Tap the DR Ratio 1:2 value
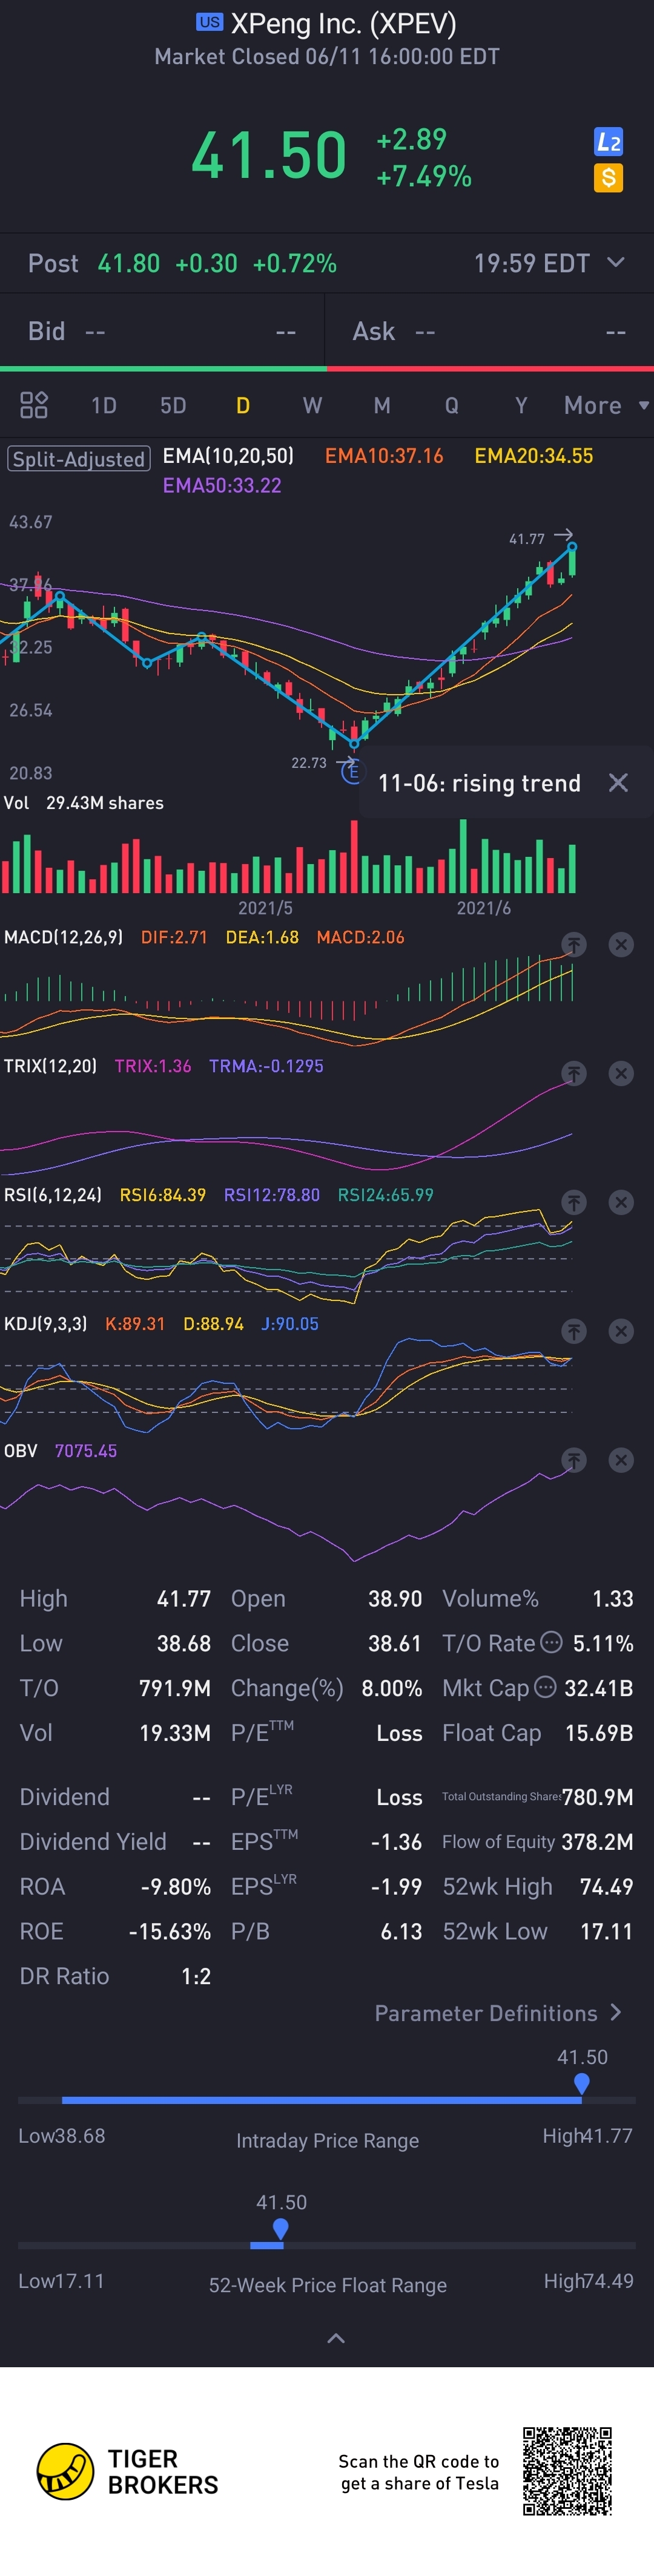The image size is (654, 2576). coord(196,1976)
